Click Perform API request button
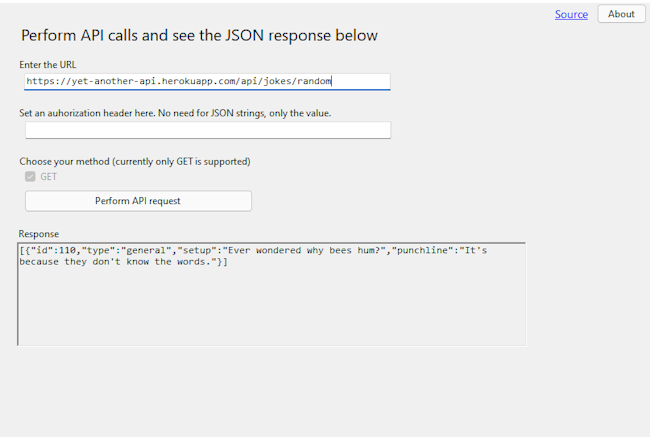Image resolution: width=650 pixels, height=437 pixels. tap(138, 201)
